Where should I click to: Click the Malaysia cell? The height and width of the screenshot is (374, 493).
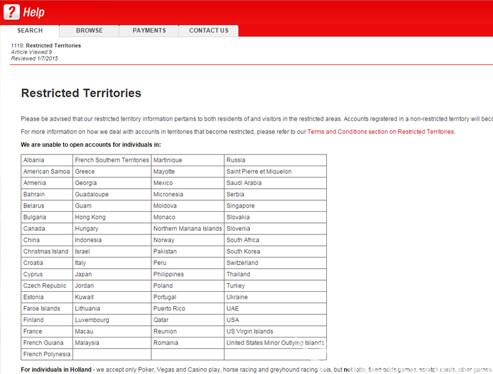(112, 343)
